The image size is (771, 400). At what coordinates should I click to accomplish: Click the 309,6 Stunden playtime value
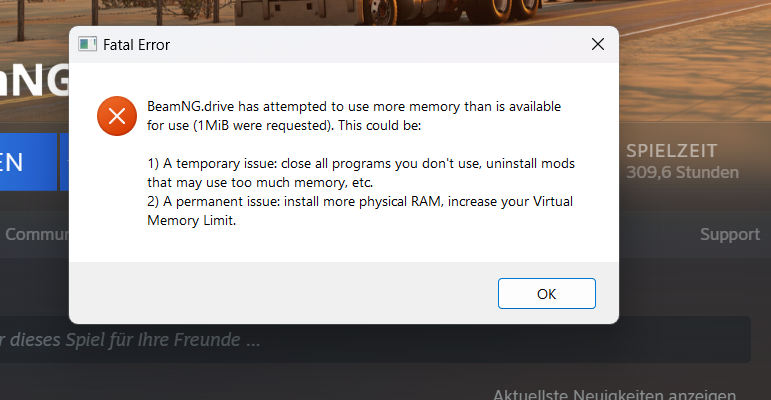coord(682,172)
